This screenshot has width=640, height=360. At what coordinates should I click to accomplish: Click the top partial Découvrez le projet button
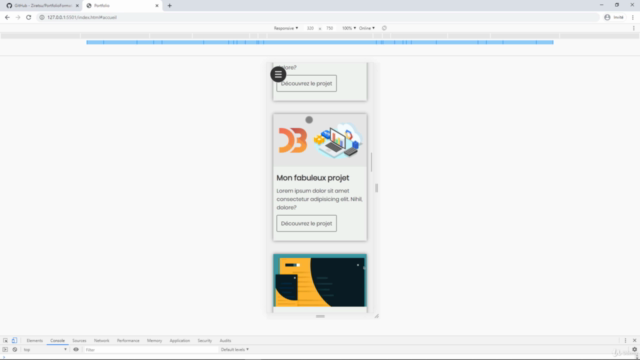coord(307,83)
